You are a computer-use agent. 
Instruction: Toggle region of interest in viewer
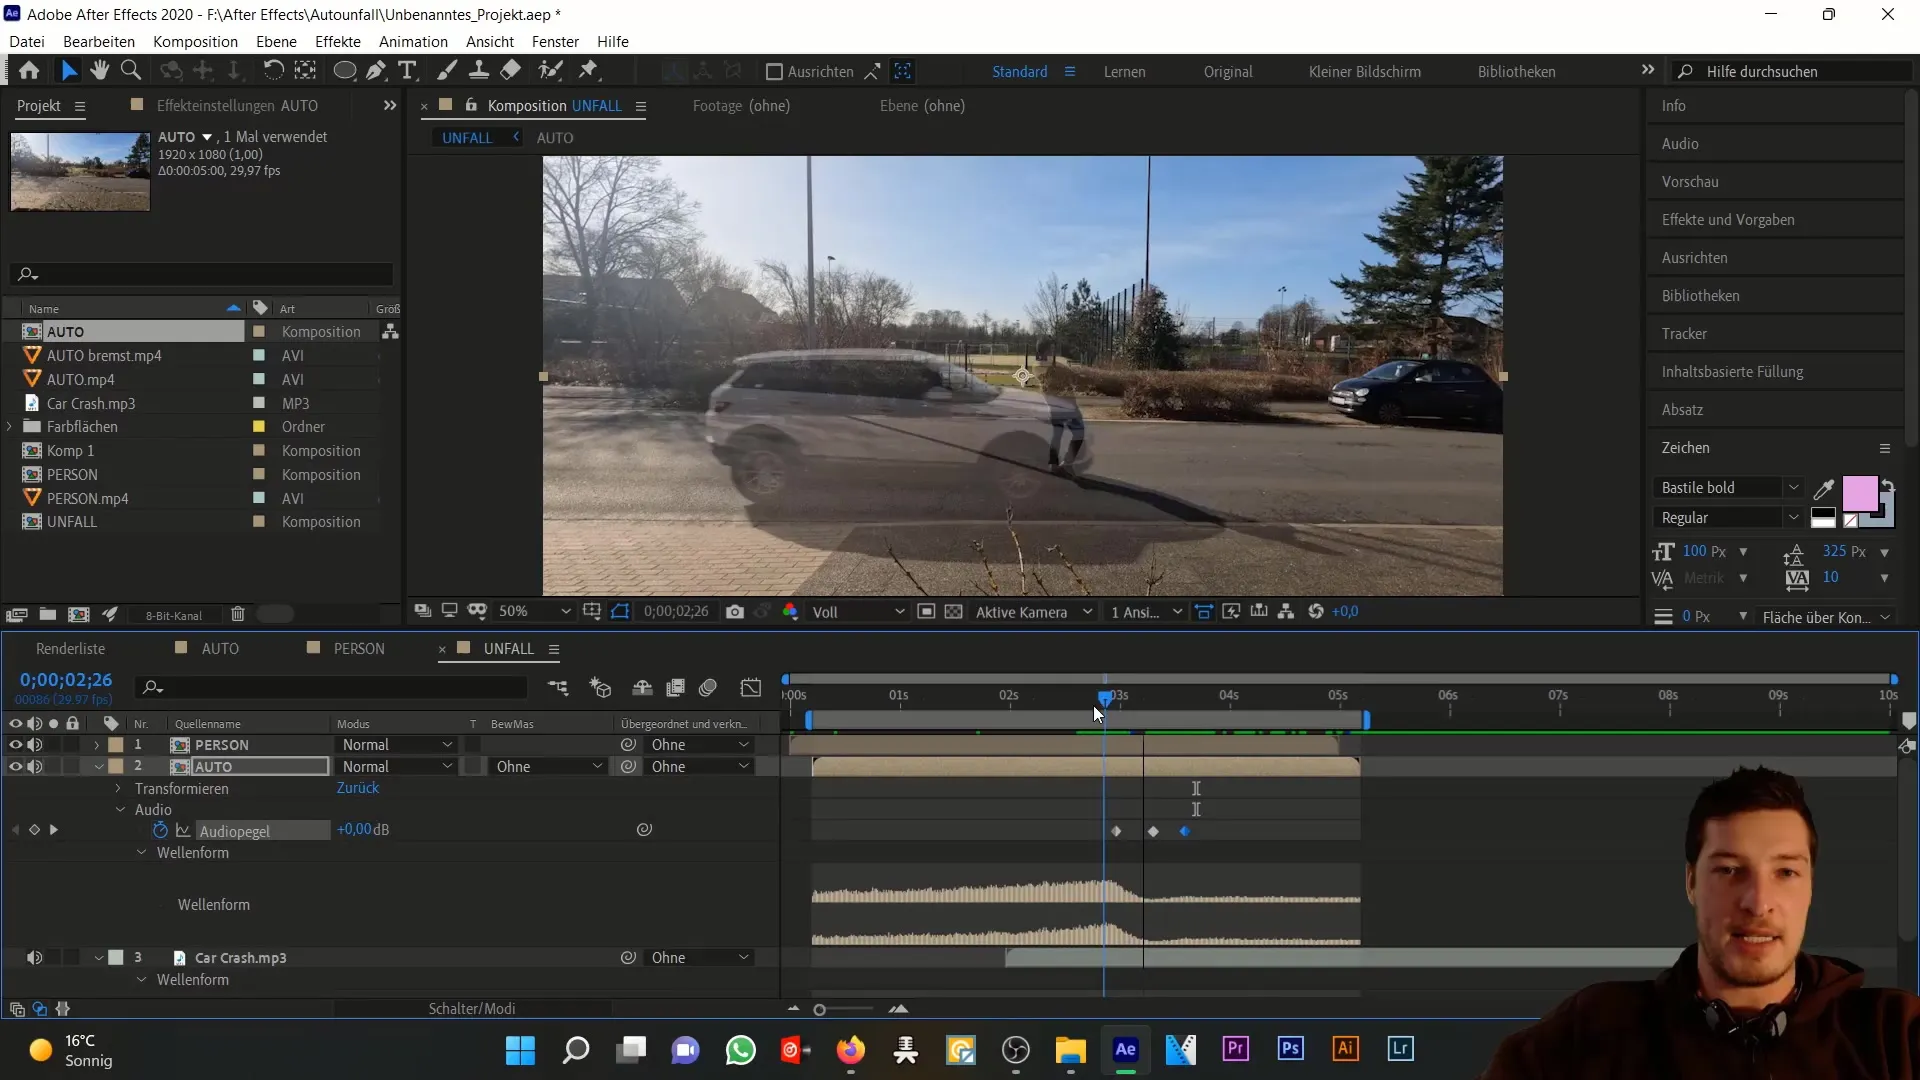(926, 612)
